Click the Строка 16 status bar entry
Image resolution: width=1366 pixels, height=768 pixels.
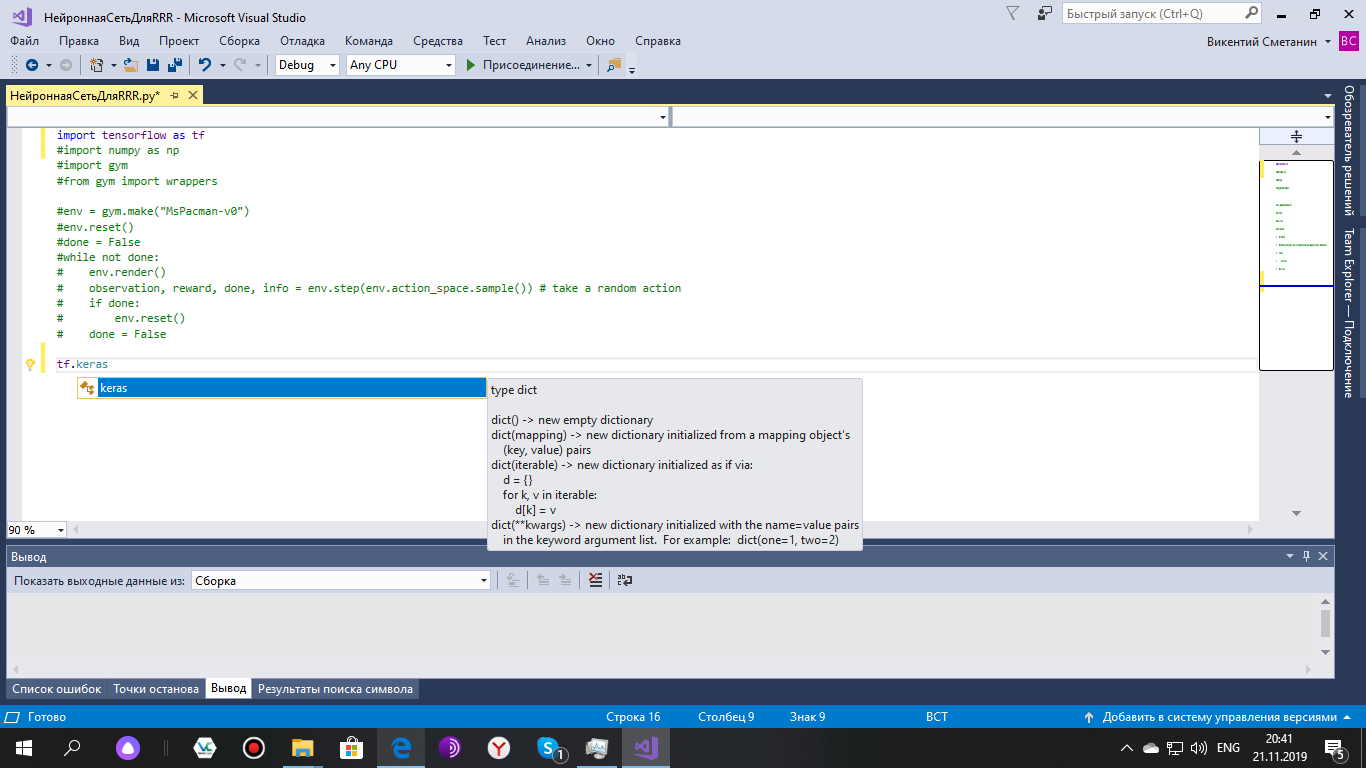click(x=633, y=717)
